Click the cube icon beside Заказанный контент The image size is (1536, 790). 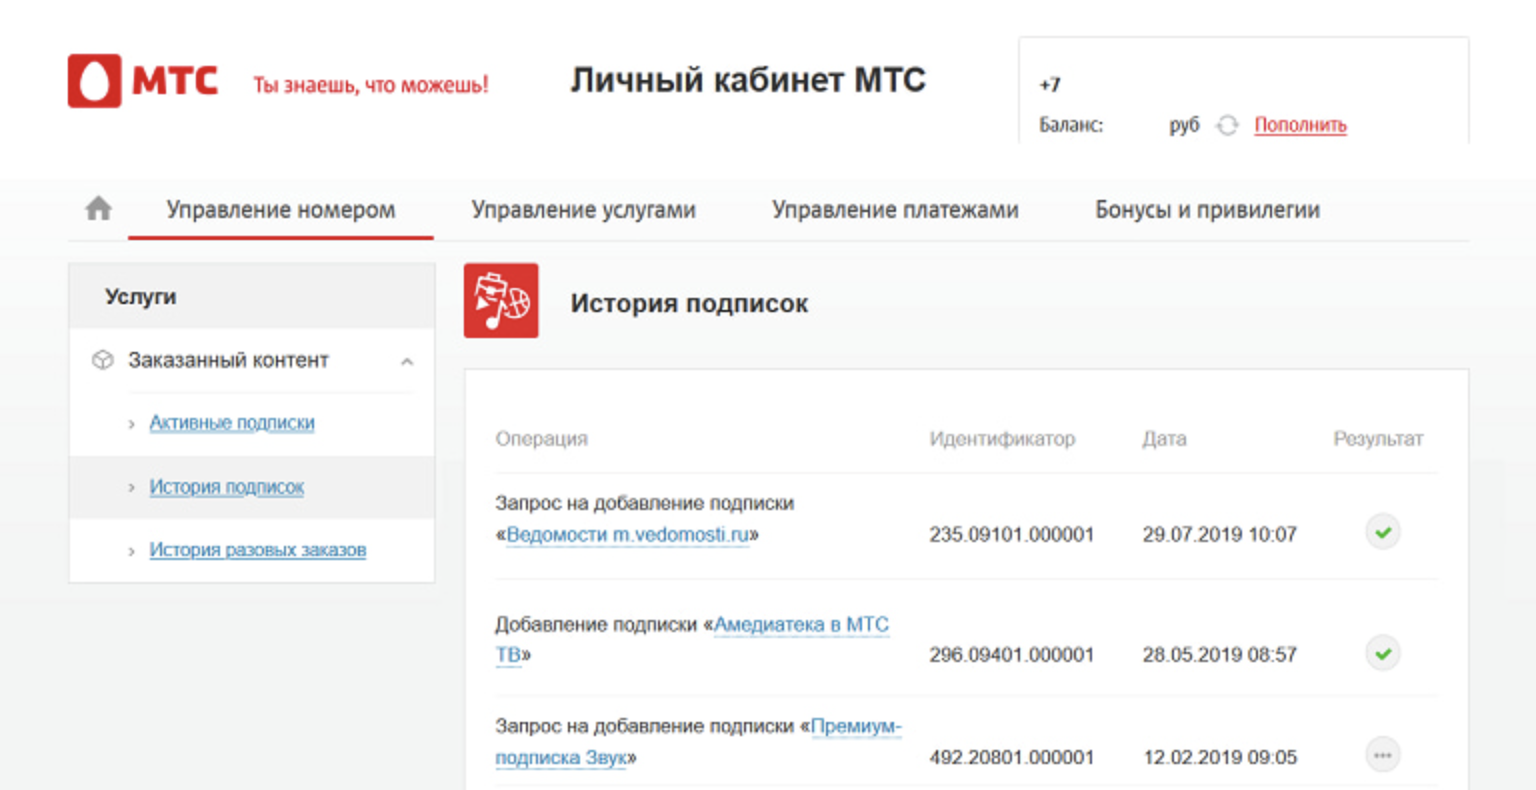(x=102, y=360)
